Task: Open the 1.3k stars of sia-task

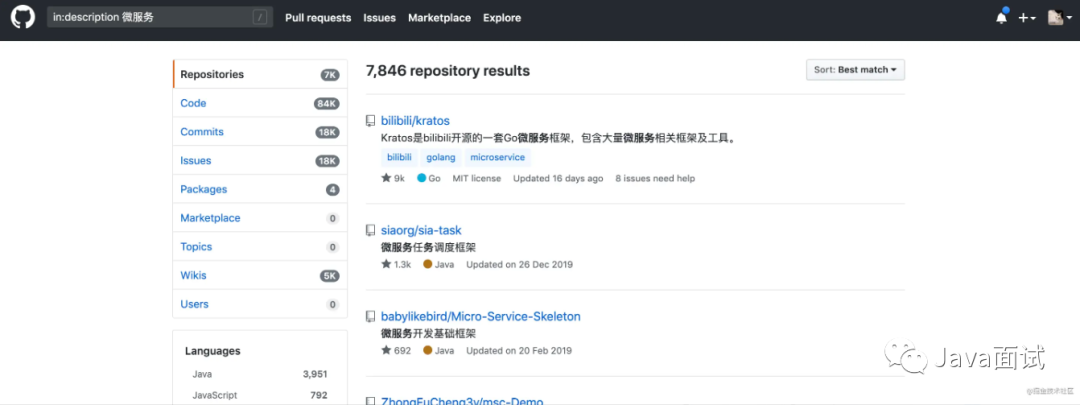Action: [x=396, y=264]
